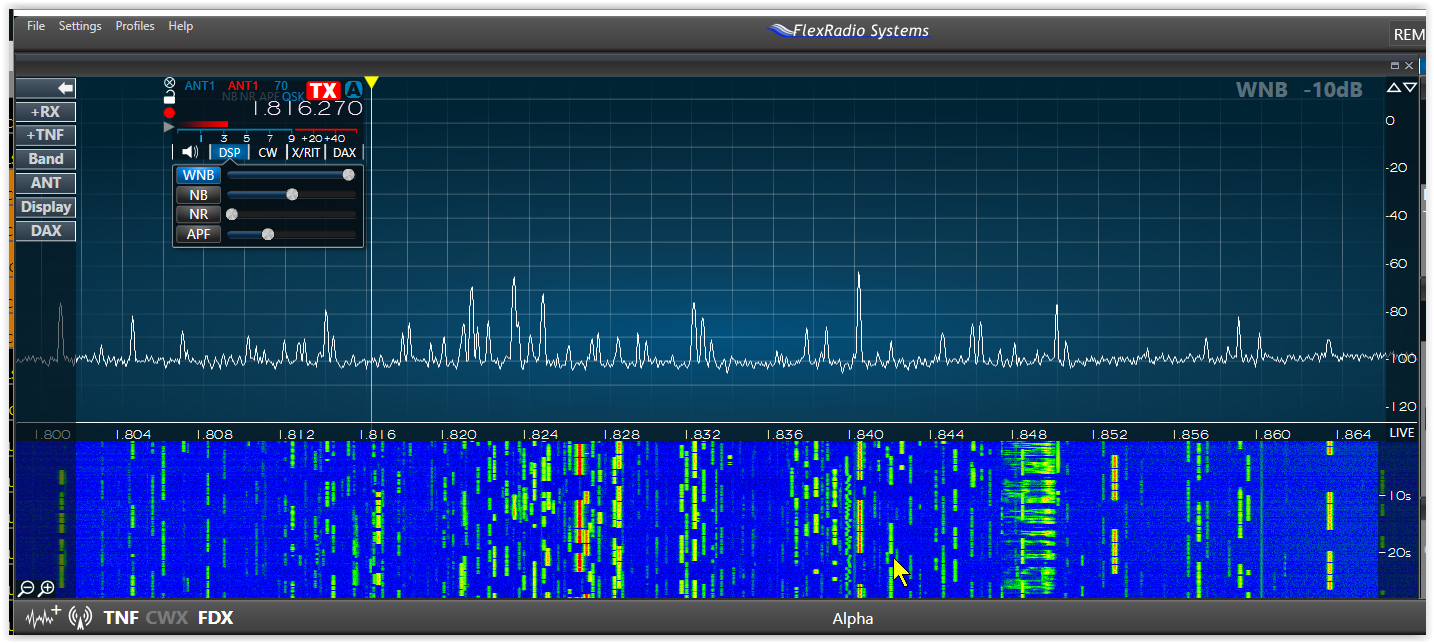Screen dimensions: 1434x643
Task: Open the ANT antenna selection panel
Action: click(x=45, y=183)
